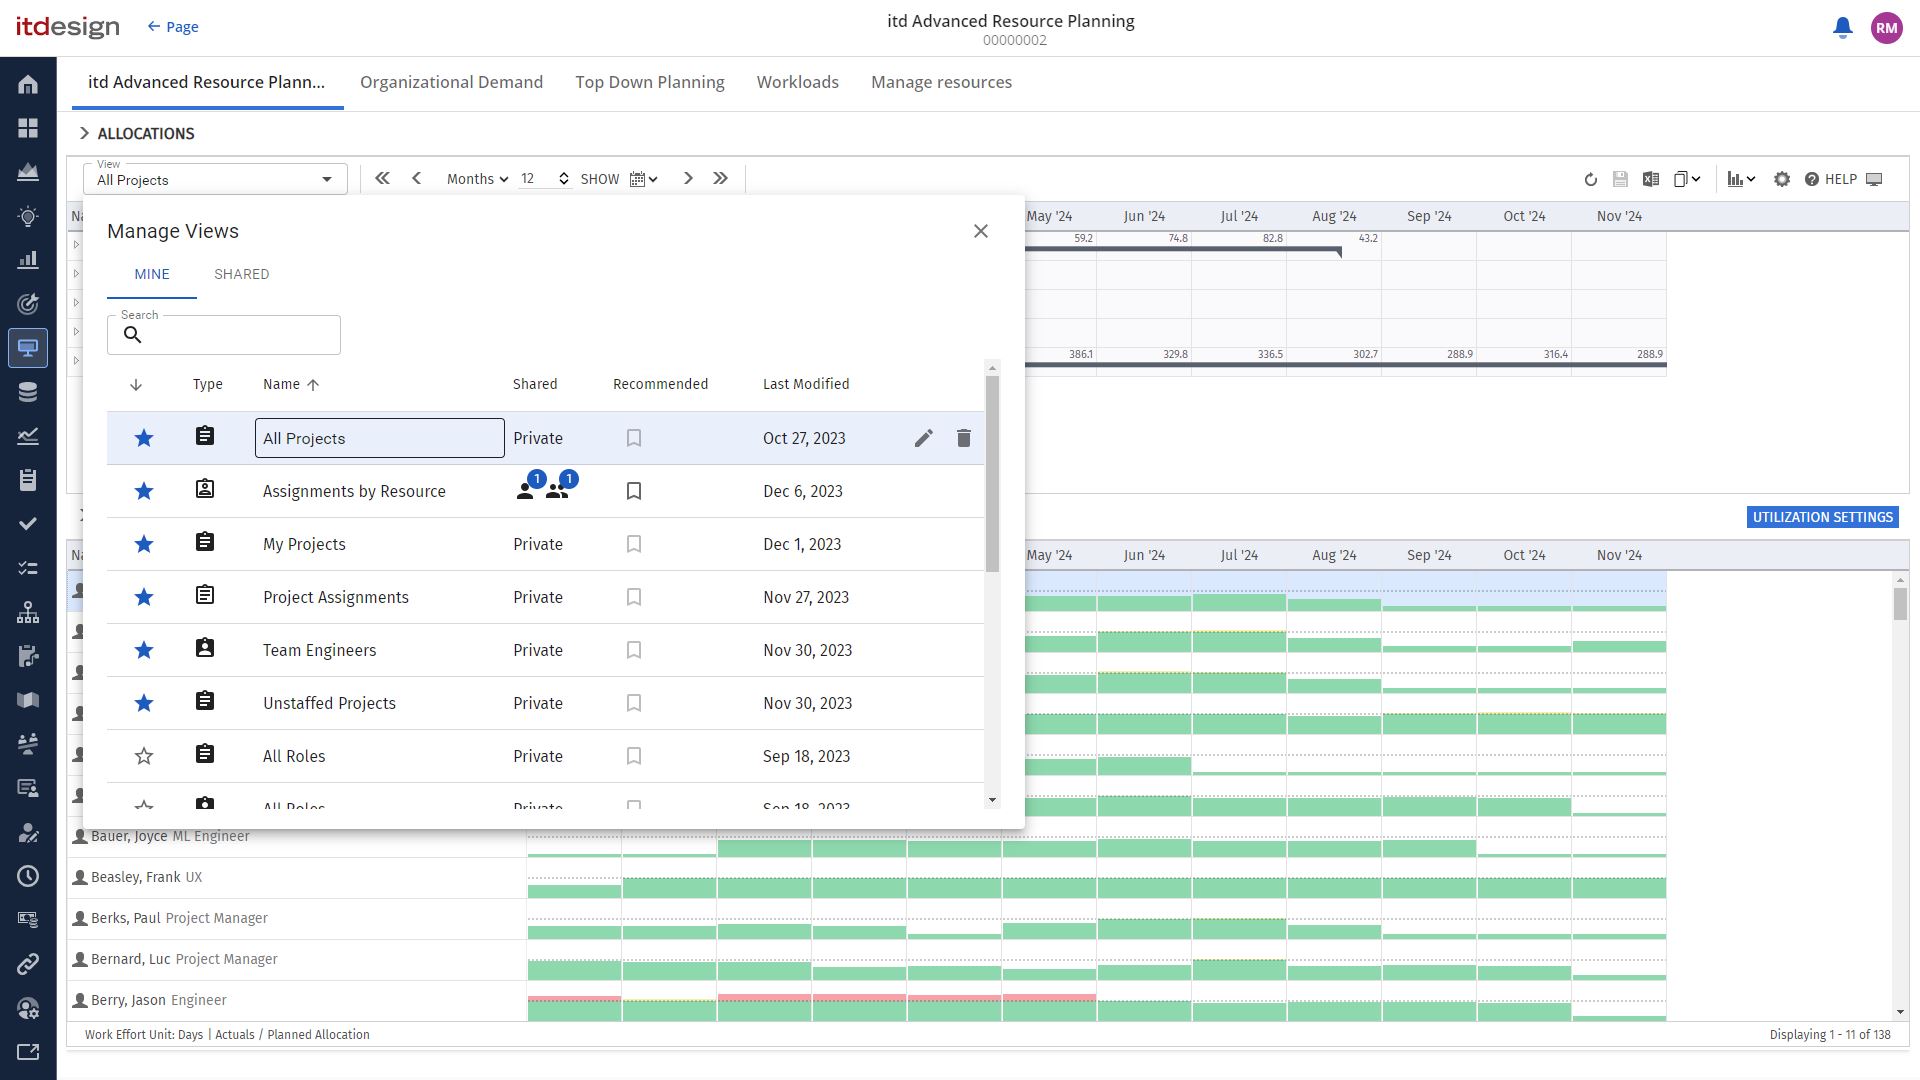Click the utilization grid vertical scrollbar
The width and height of the screenshot is (1920, 1080).
tap(1899, 604)
